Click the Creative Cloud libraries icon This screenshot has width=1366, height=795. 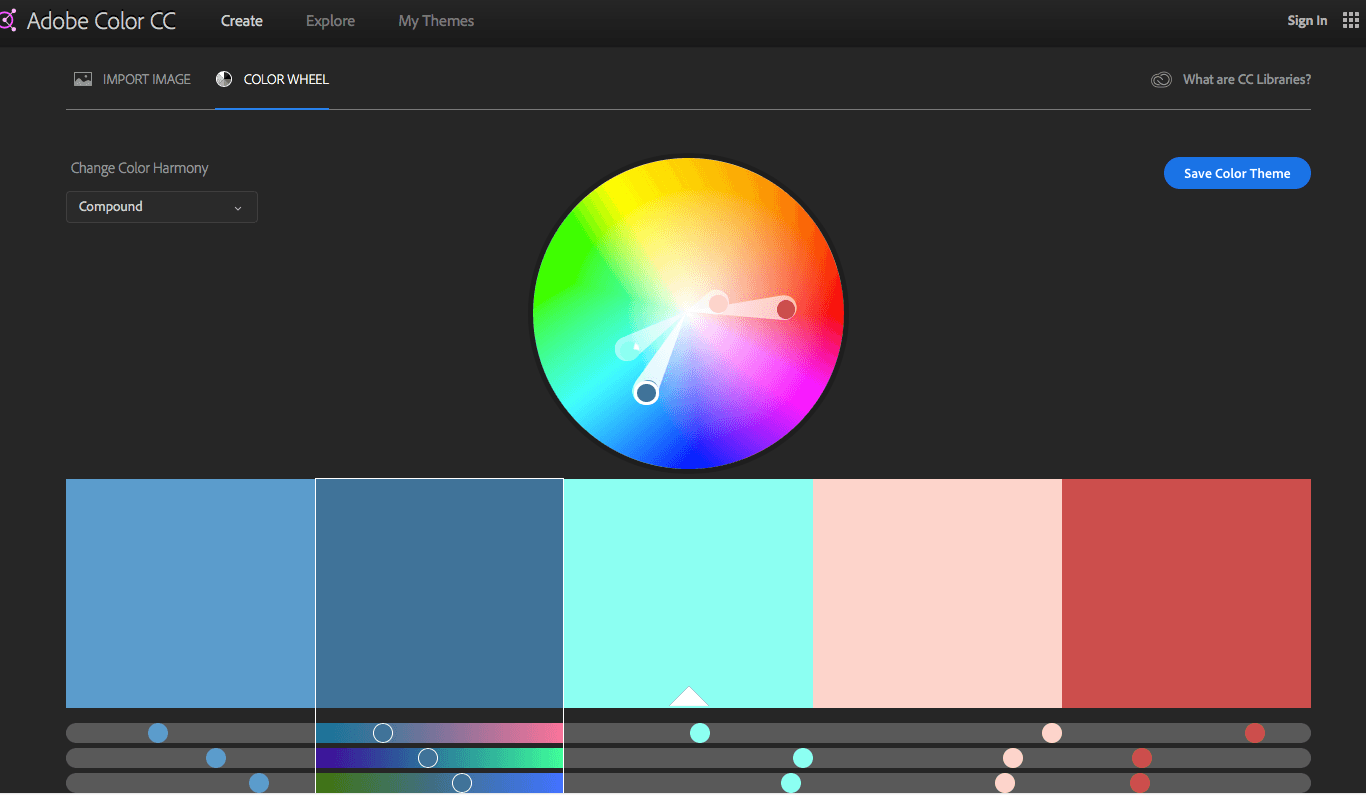(1161, 80)
